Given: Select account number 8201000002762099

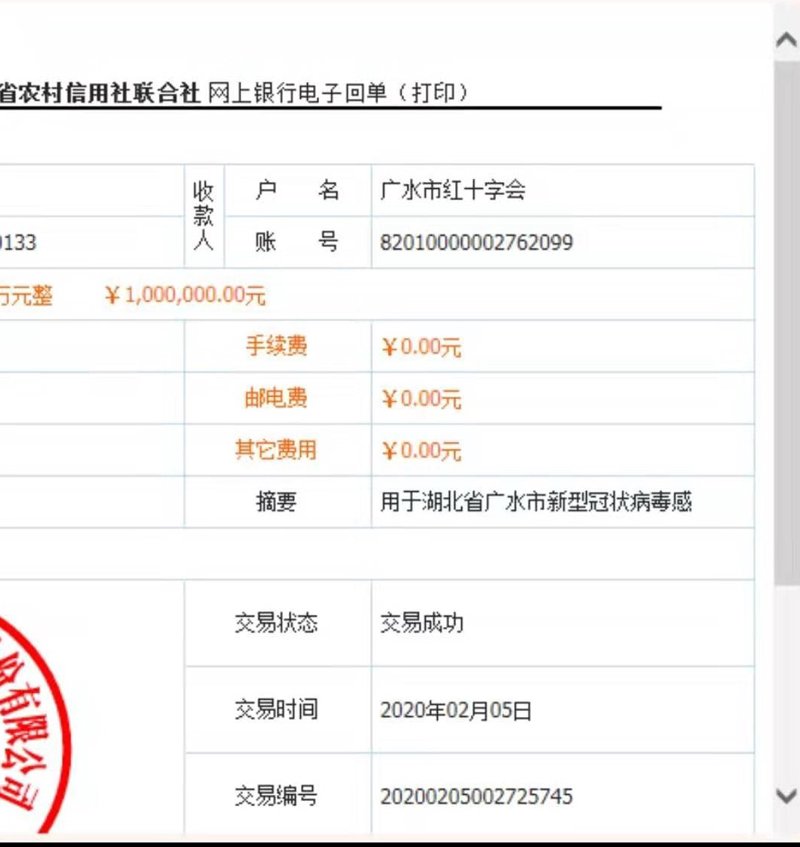Looking at the screenshot, I should 476,242.
